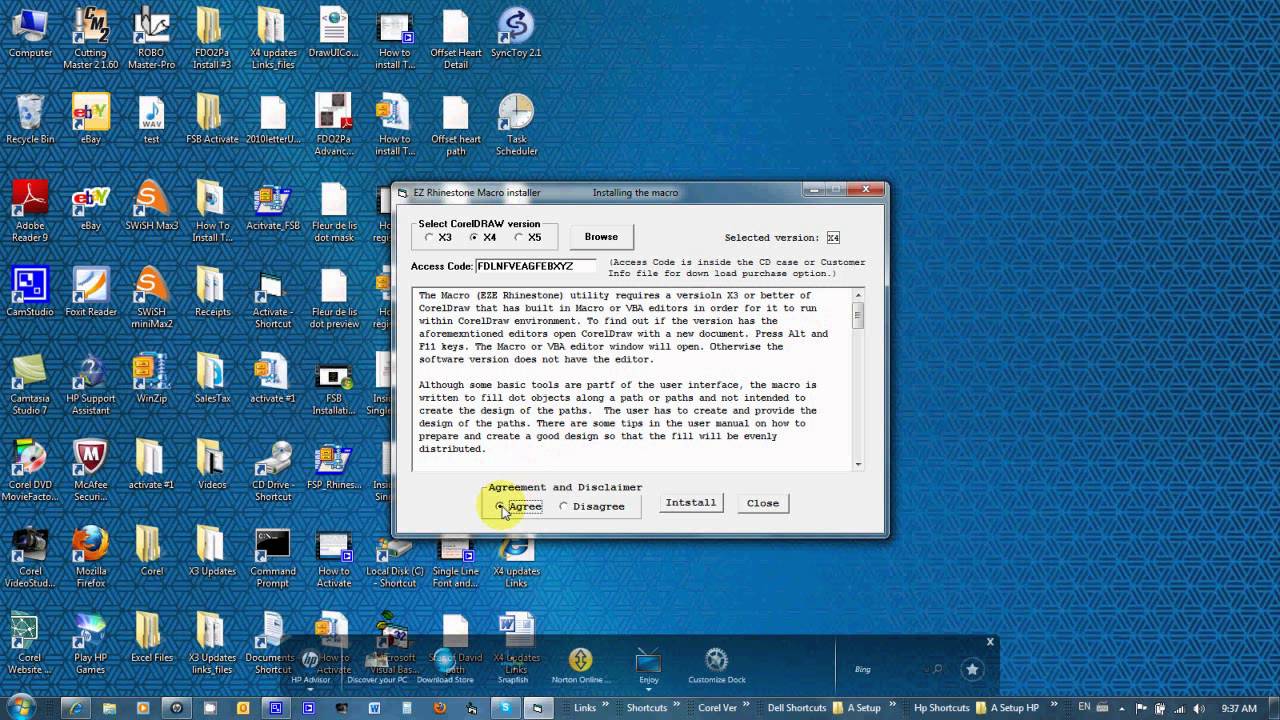Open the HP Support Assistant icon
The image size is (1280, 720).
tap(91, 384)
